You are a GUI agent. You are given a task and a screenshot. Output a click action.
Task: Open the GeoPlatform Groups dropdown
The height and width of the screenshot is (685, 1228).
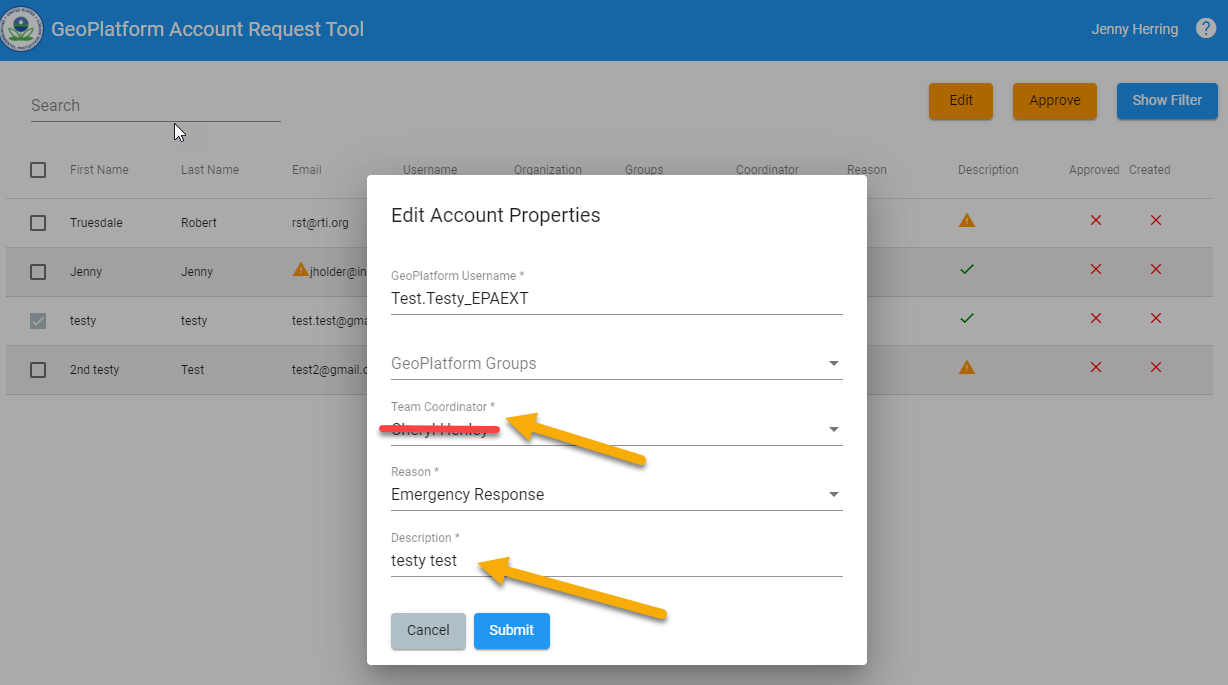pos(833,364)
